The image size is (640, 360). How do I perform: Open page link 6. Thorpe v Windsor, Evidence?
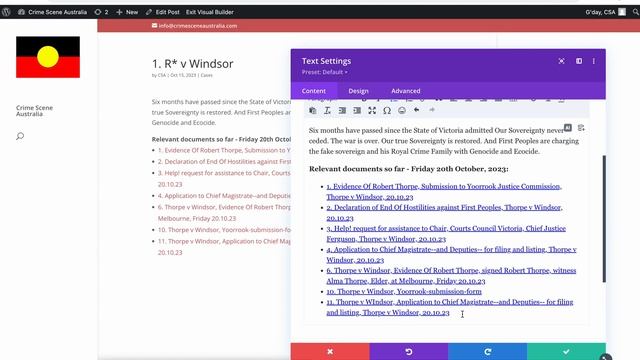(x=224, y=213)
